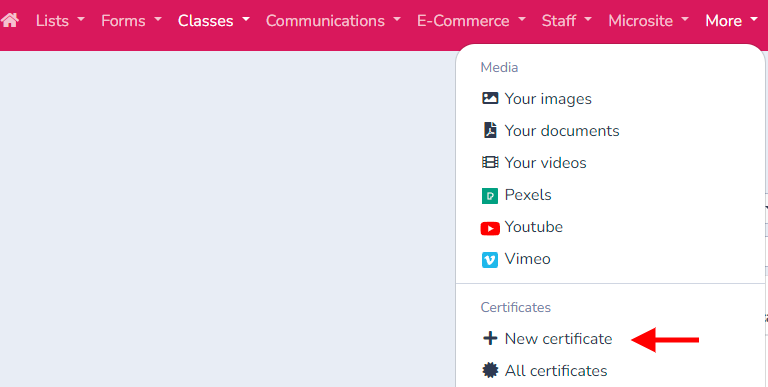Click the badge icon for All certificates

click(x=490, y=370)
